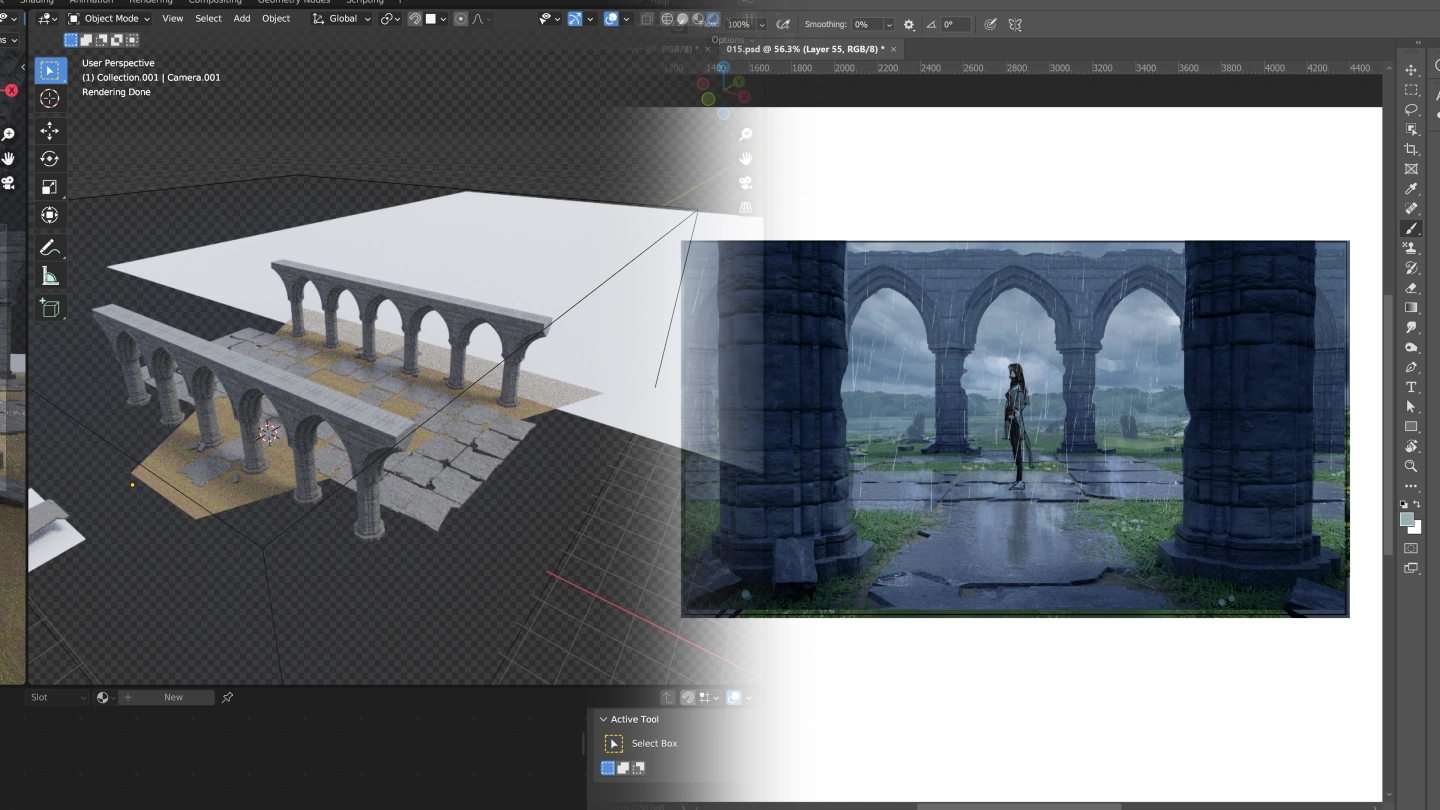Toggle Photoshop Quick Mask mode

click(1411, 548)
